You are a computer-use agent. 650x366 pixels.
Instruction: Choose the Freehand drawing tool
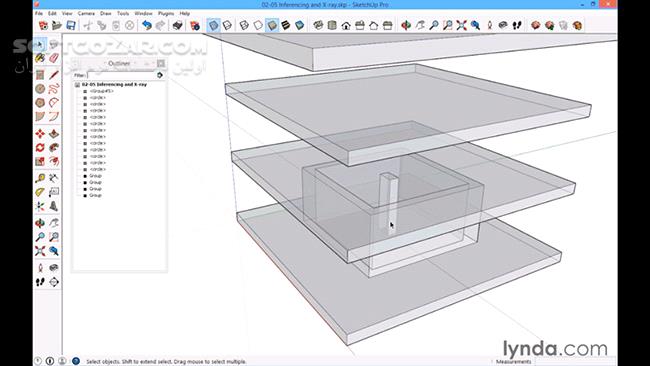(54, 89)
